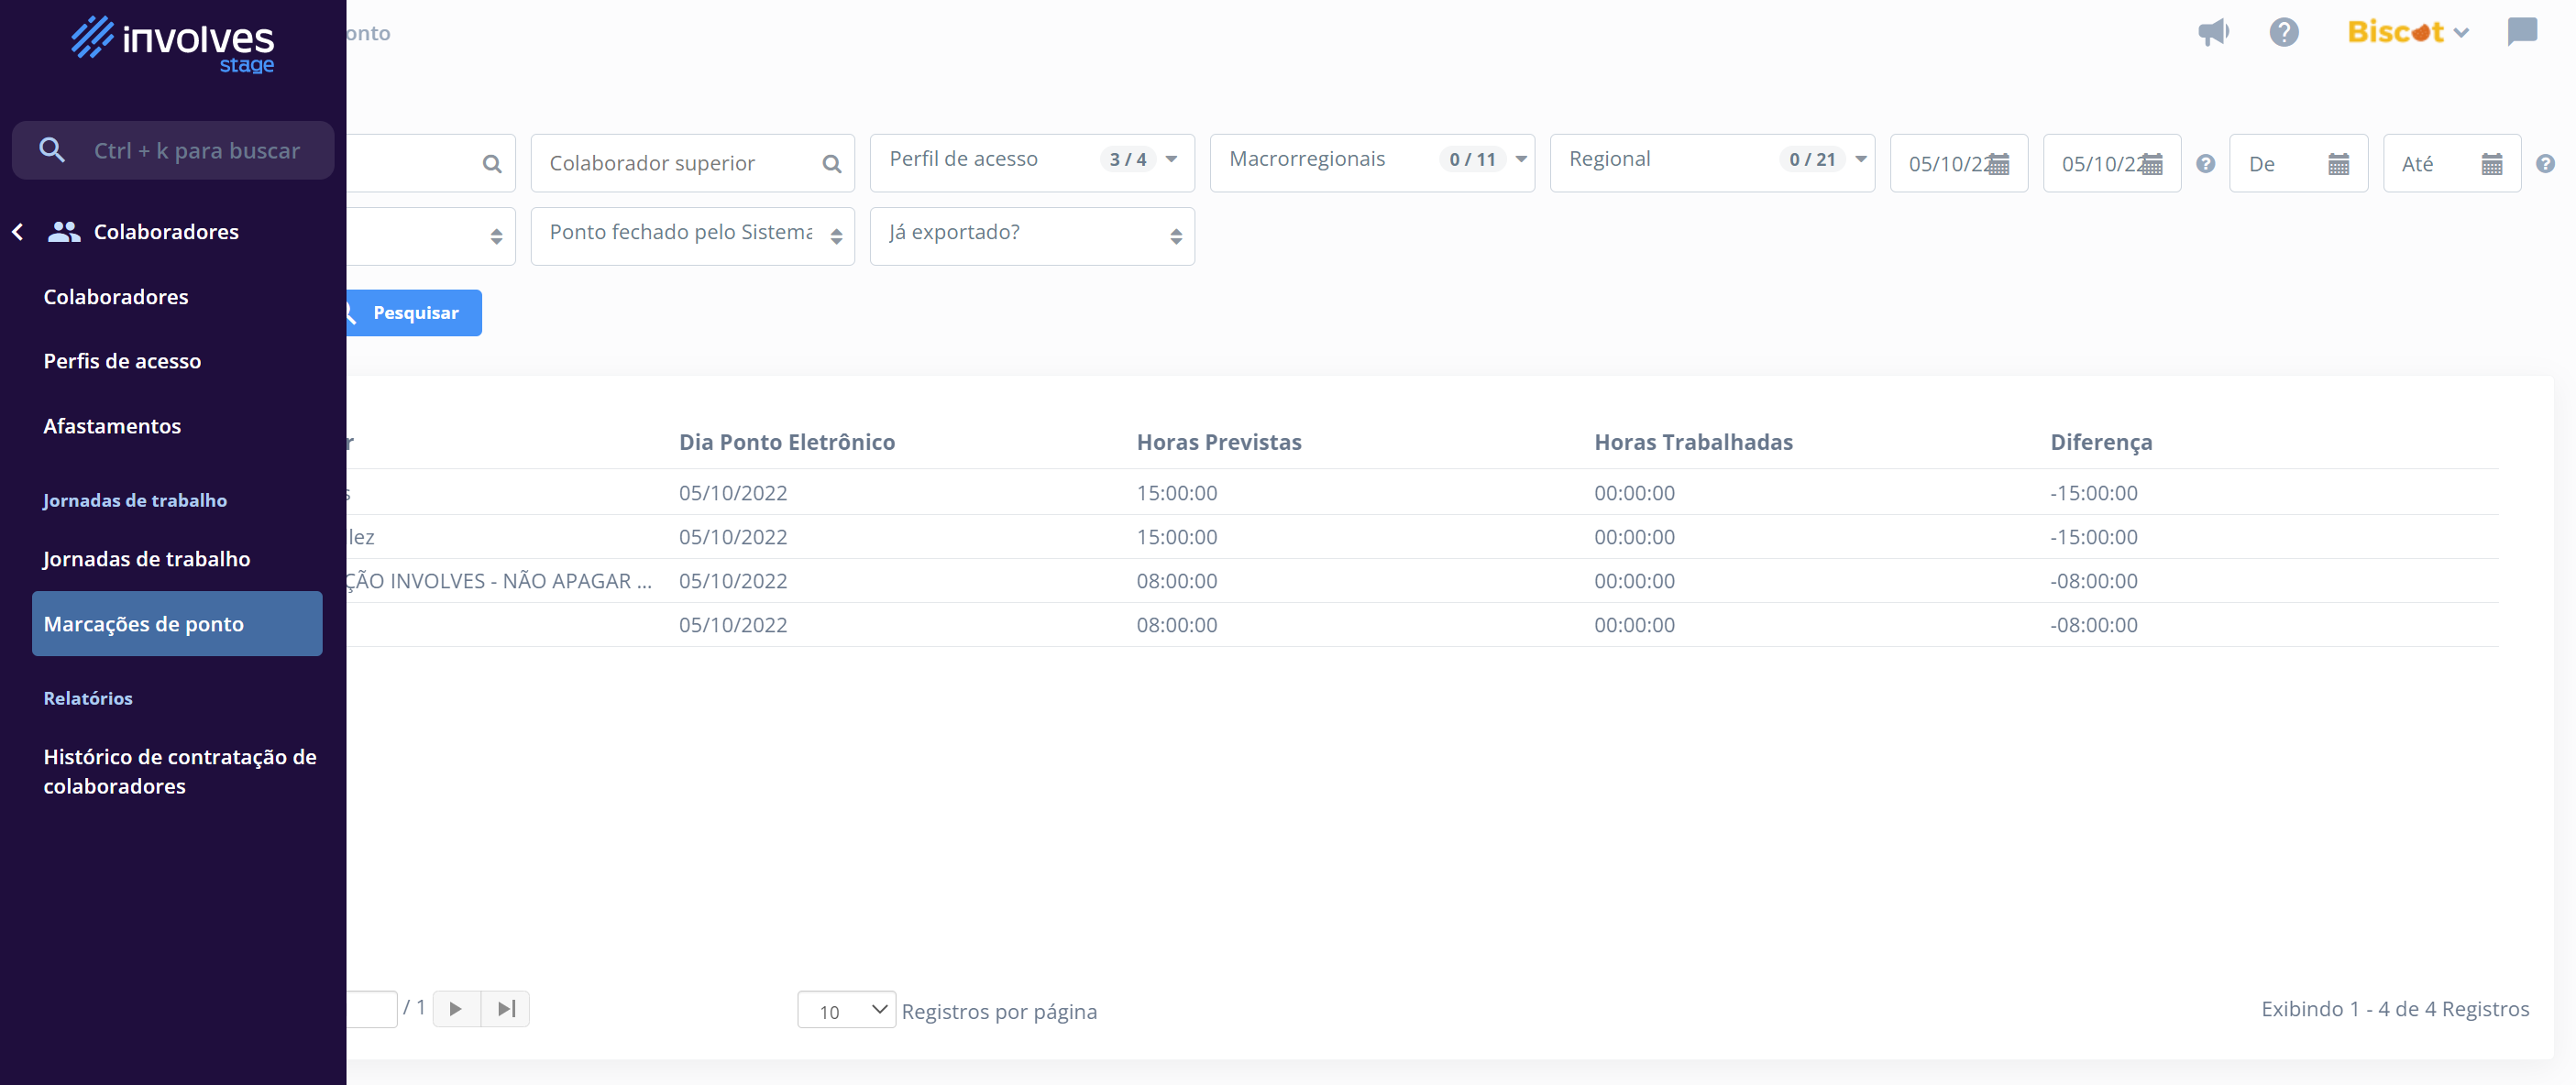This screenshot has width=2576, height=1085.
Task: Expand Perfil de acesso dropdown
Action: pyautogui.click(x=1171, y=159)
